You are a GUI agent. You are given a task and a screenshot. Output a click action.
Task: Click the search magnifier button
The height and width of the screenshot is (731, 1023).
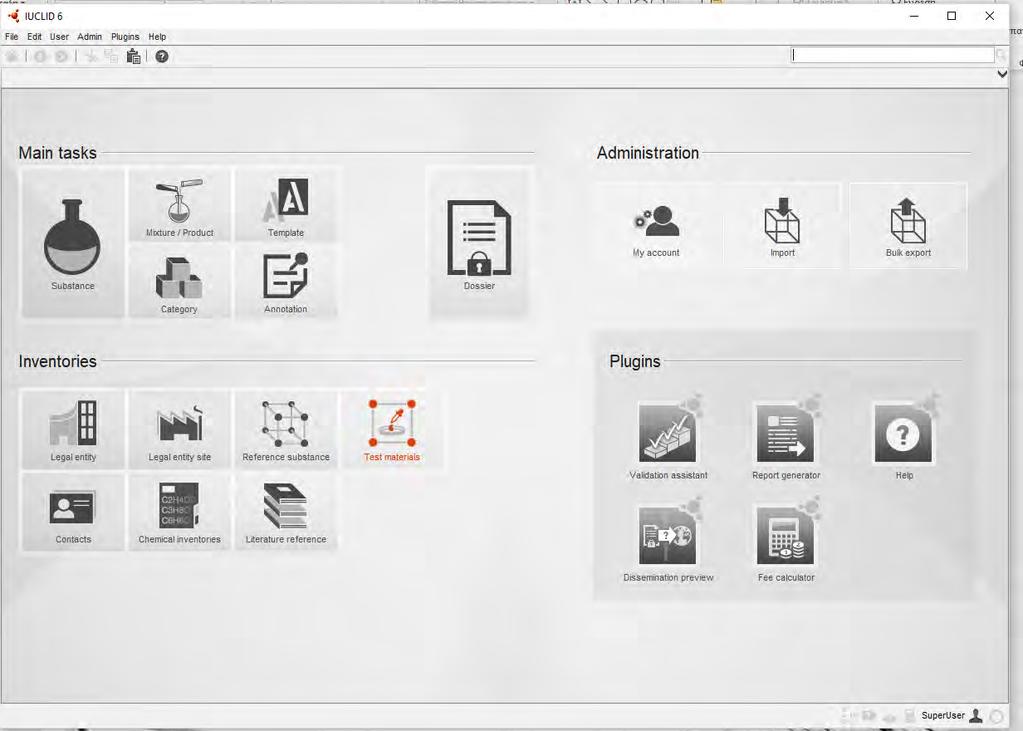click(x=1001, y=55)
